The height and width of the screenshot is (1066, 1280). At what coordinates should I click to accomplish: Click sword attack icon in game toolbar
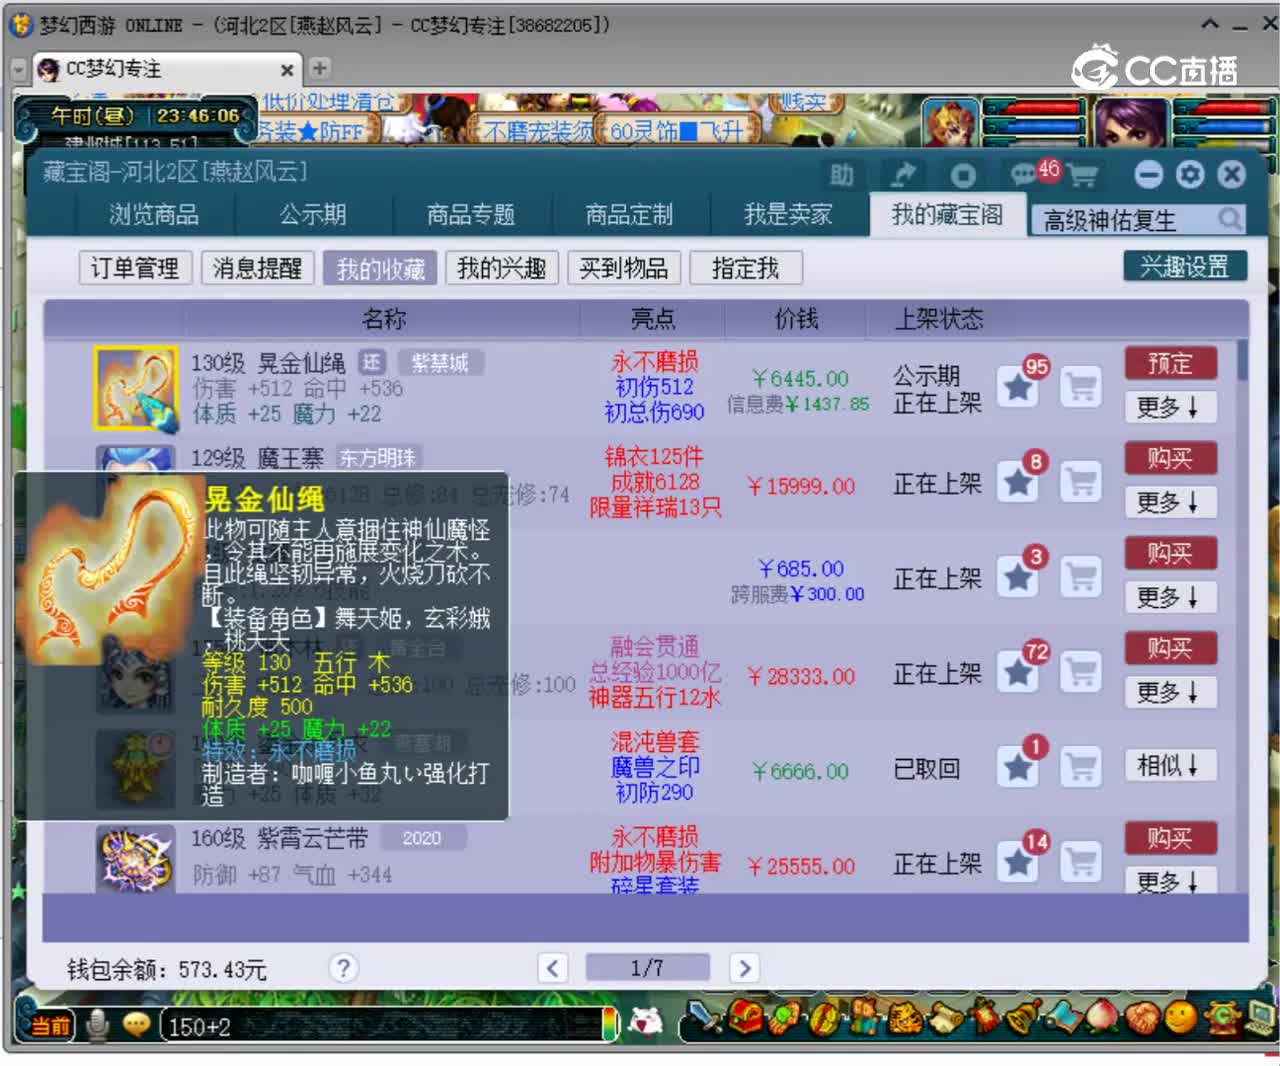[706, 1018]
